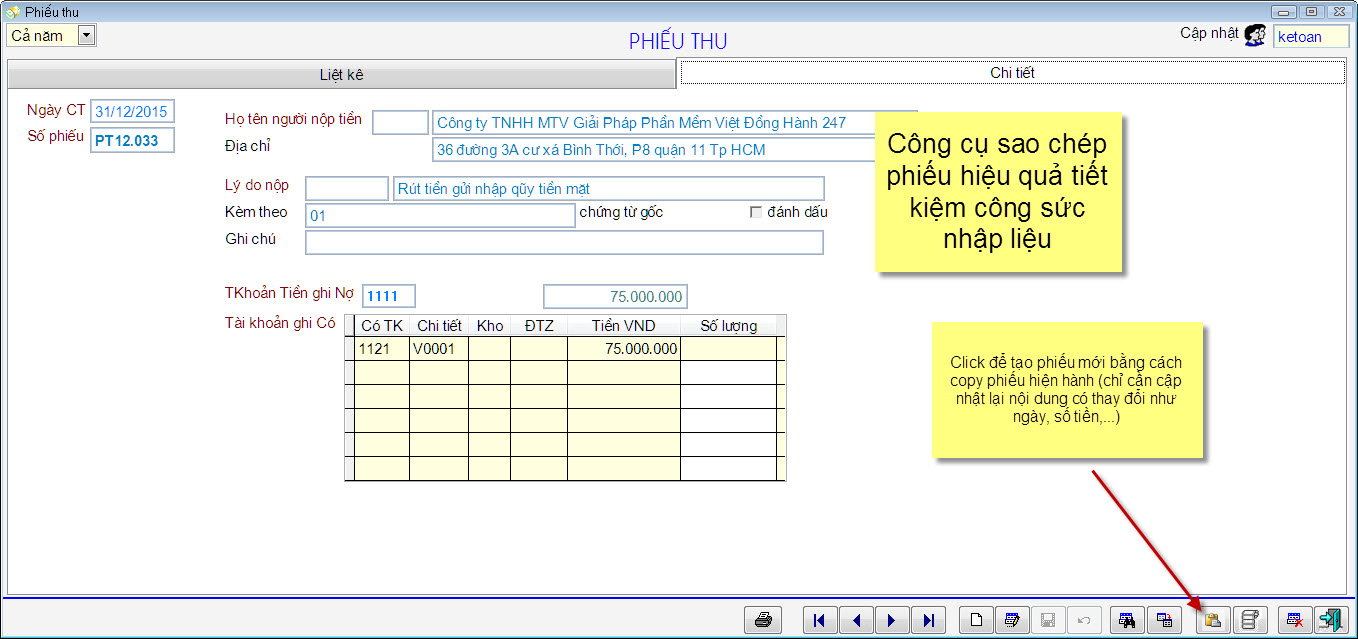1358x639 pixels.
Task: Select the "Chi tiết" tab
Action: tap(1012, 73)
